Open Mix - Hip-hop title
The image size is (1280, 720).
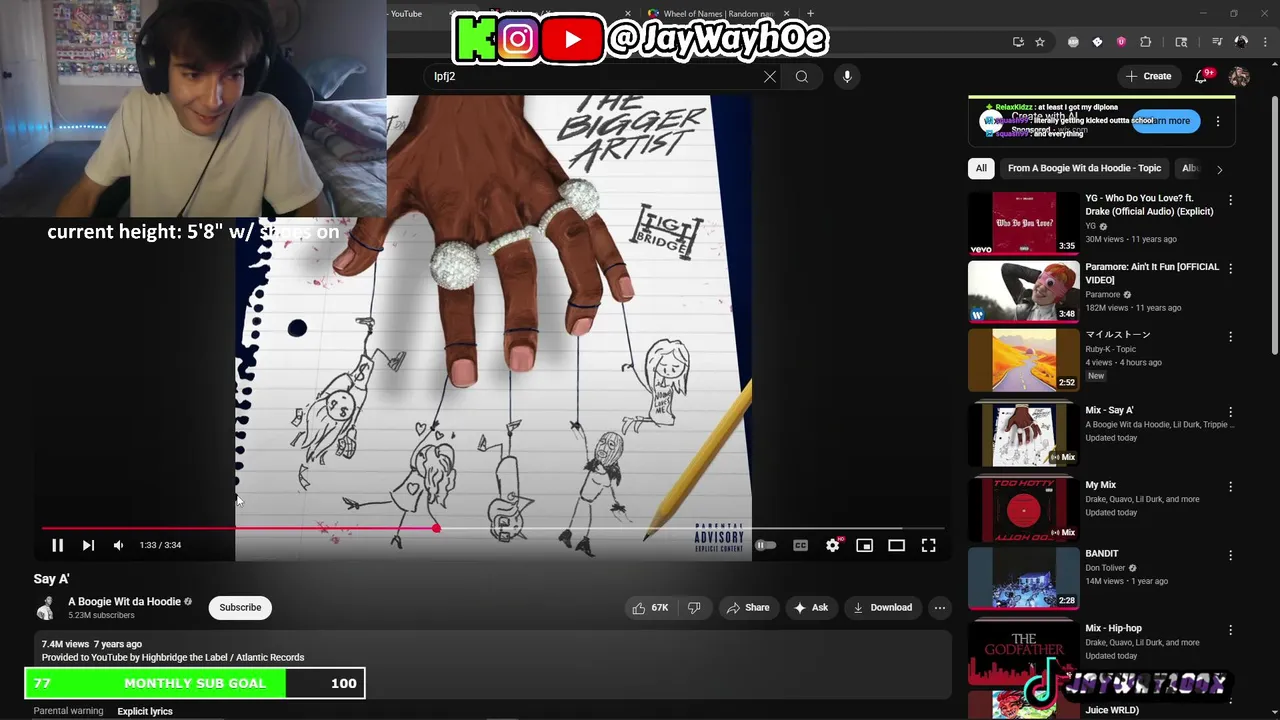pyautogui.click(x=1113, y=628)
